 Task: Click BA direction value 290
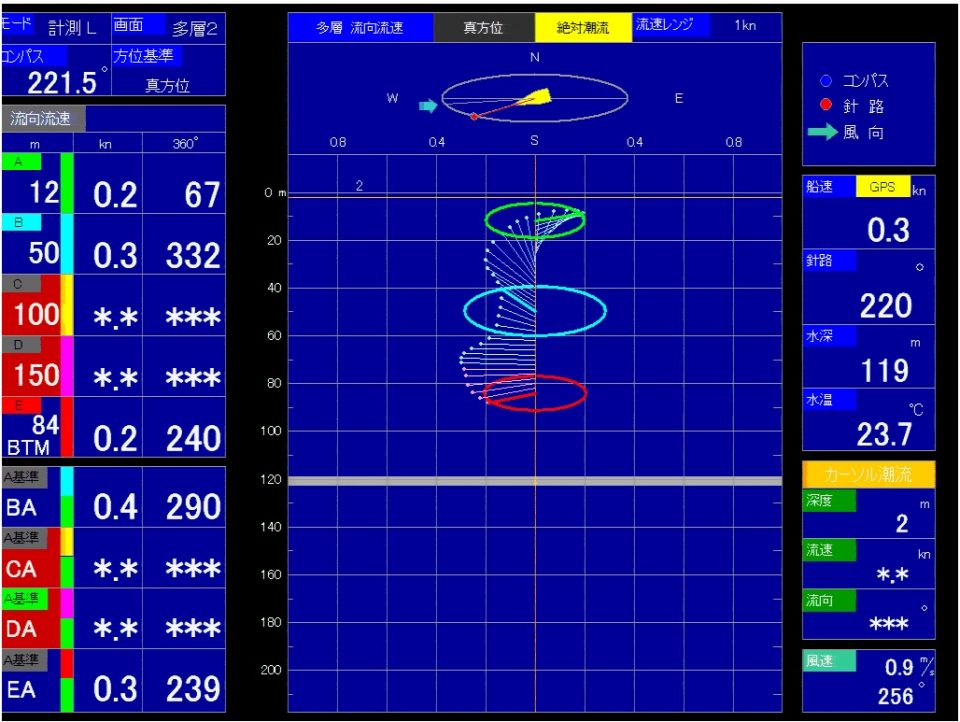pos(192,507)
